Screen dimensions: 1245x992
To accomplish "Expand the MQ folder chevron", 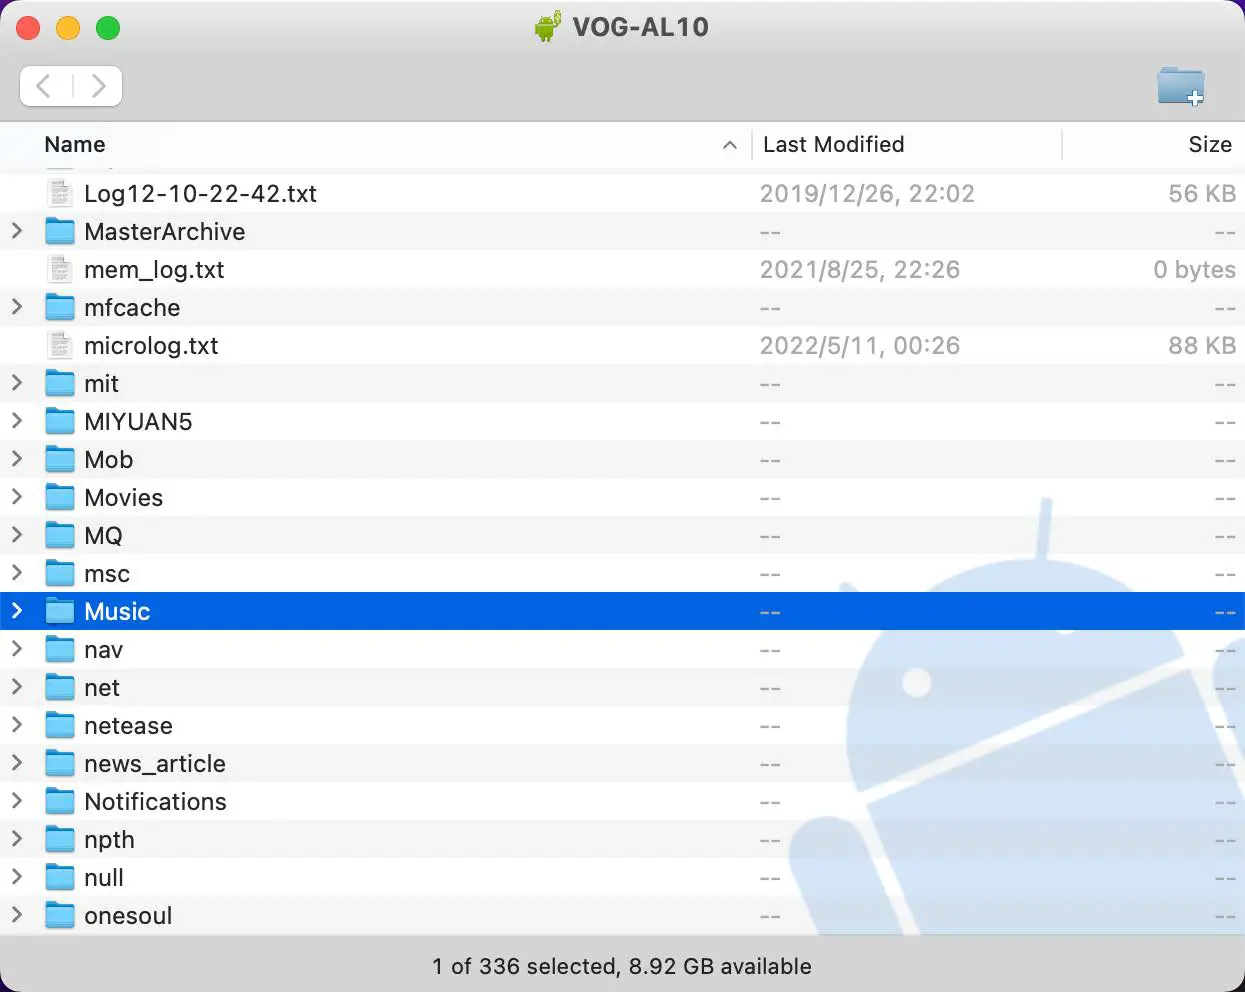I will (x=17, y=535).
